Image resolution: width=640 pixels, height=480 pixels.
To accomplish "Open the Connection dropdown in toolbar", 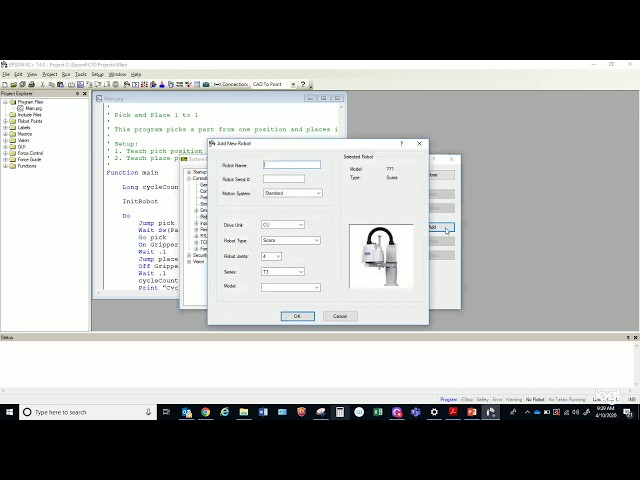I will tap(293, 84).
